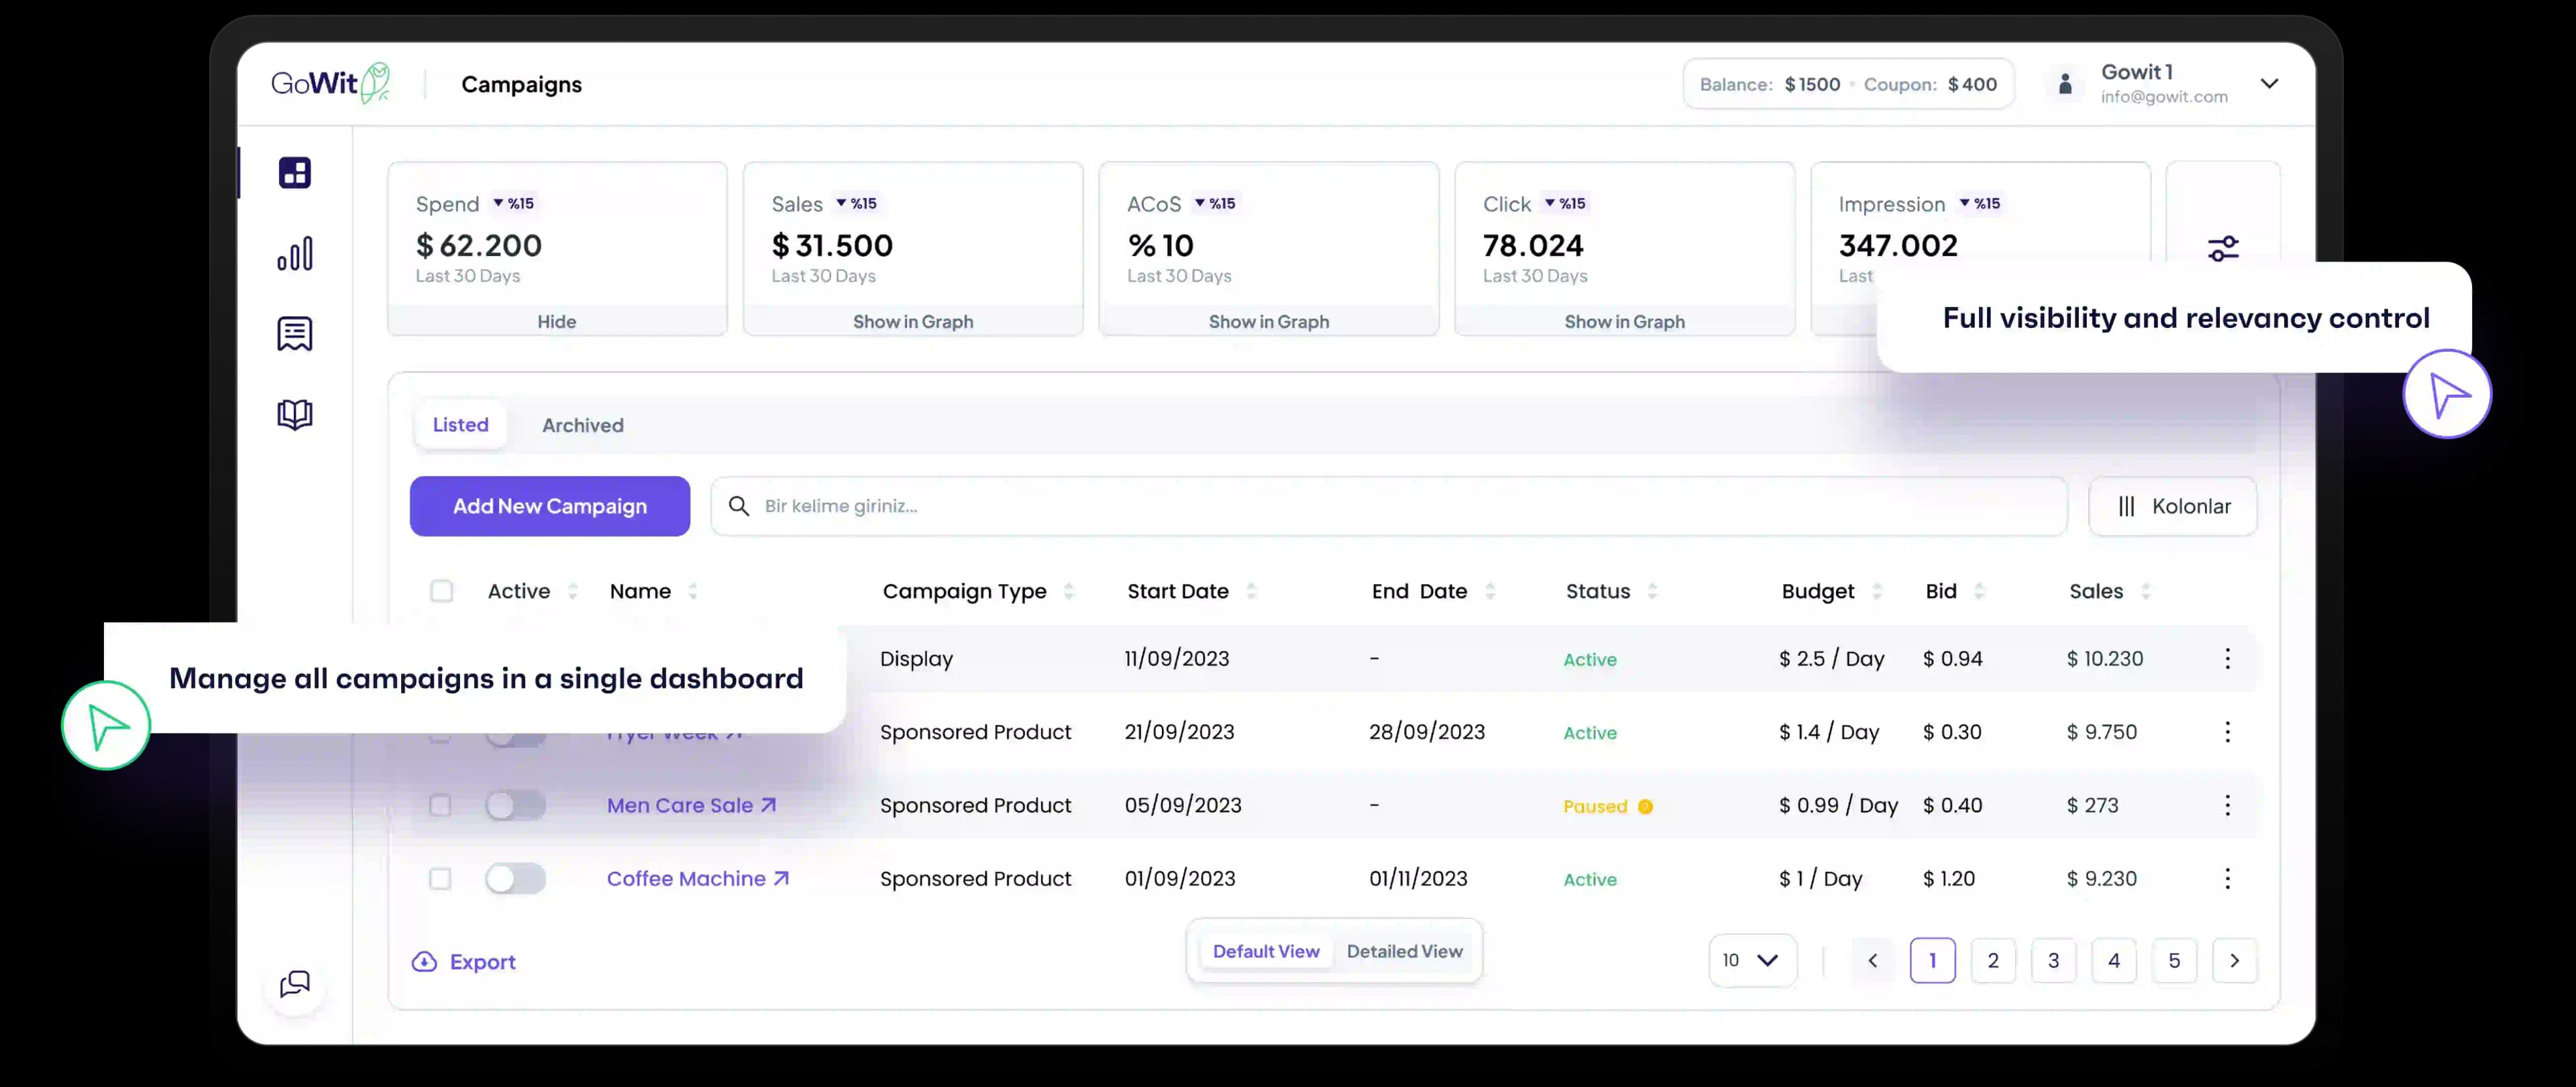Screen dimensions: 2576x1087
Task: Switch to the Listed tab
Action: coord(460,425)
